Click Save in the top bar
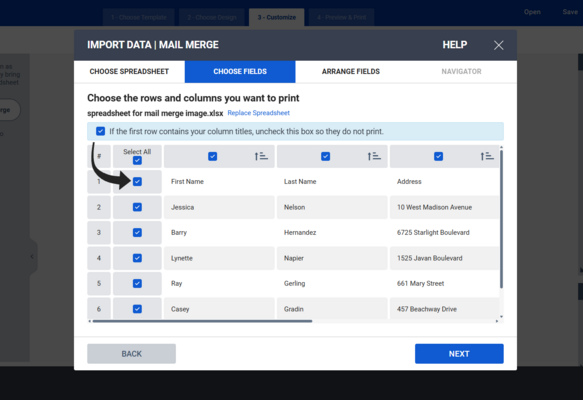This screenshot has width=583, height=400. click(570, 12)
